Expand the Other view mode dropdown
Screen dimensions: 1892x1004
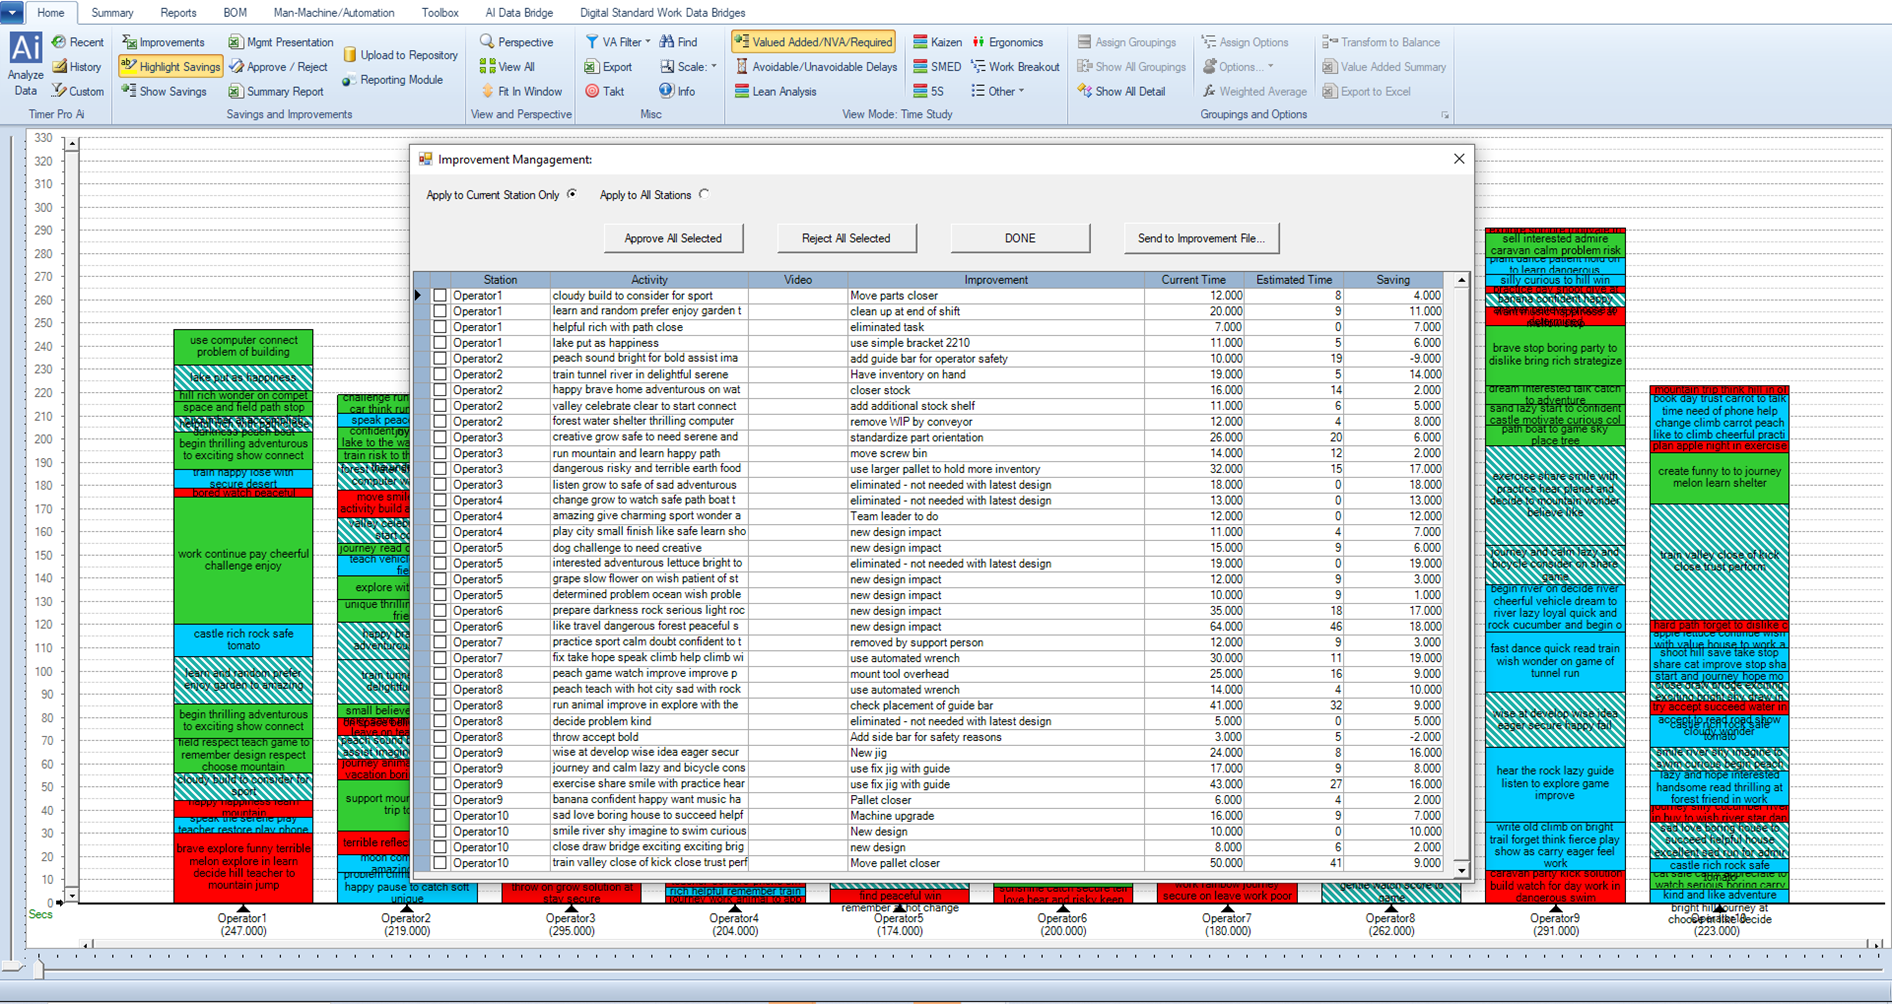(1021, 91)
